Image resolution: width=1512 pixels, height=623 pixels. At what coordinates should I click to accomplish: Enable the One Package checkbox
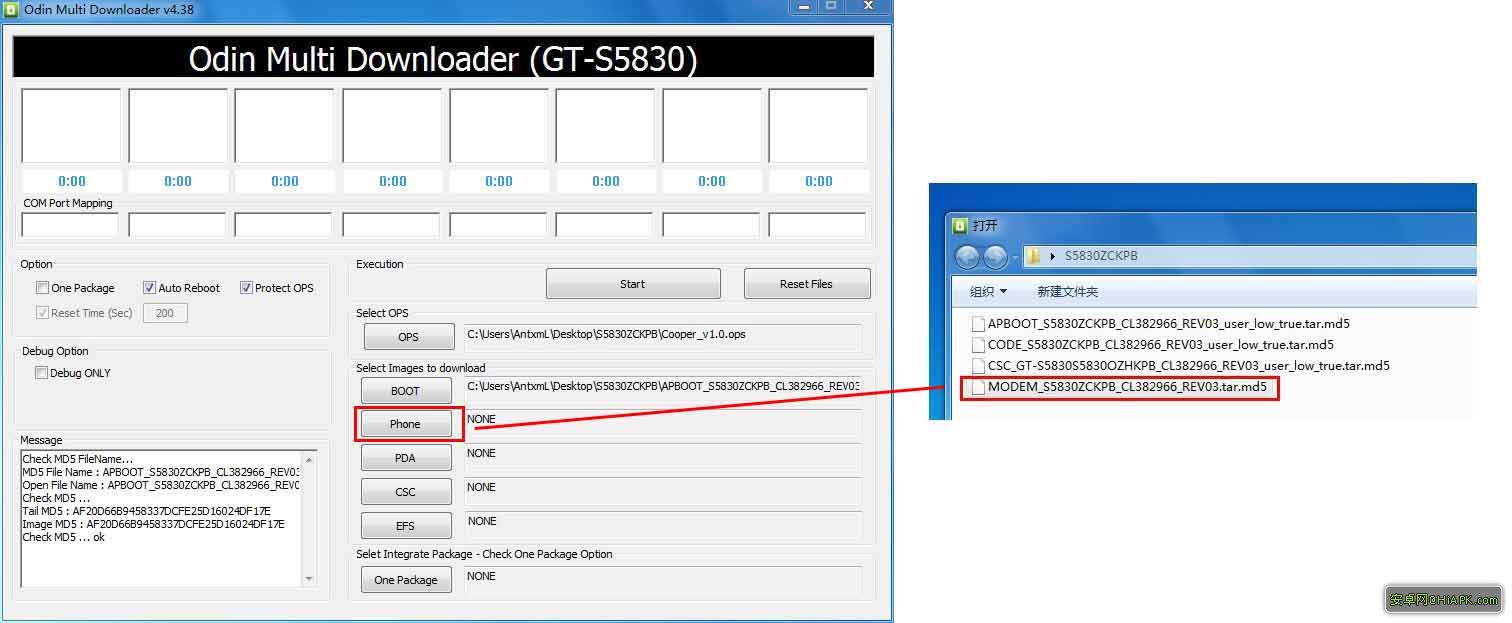pos(42,288)
